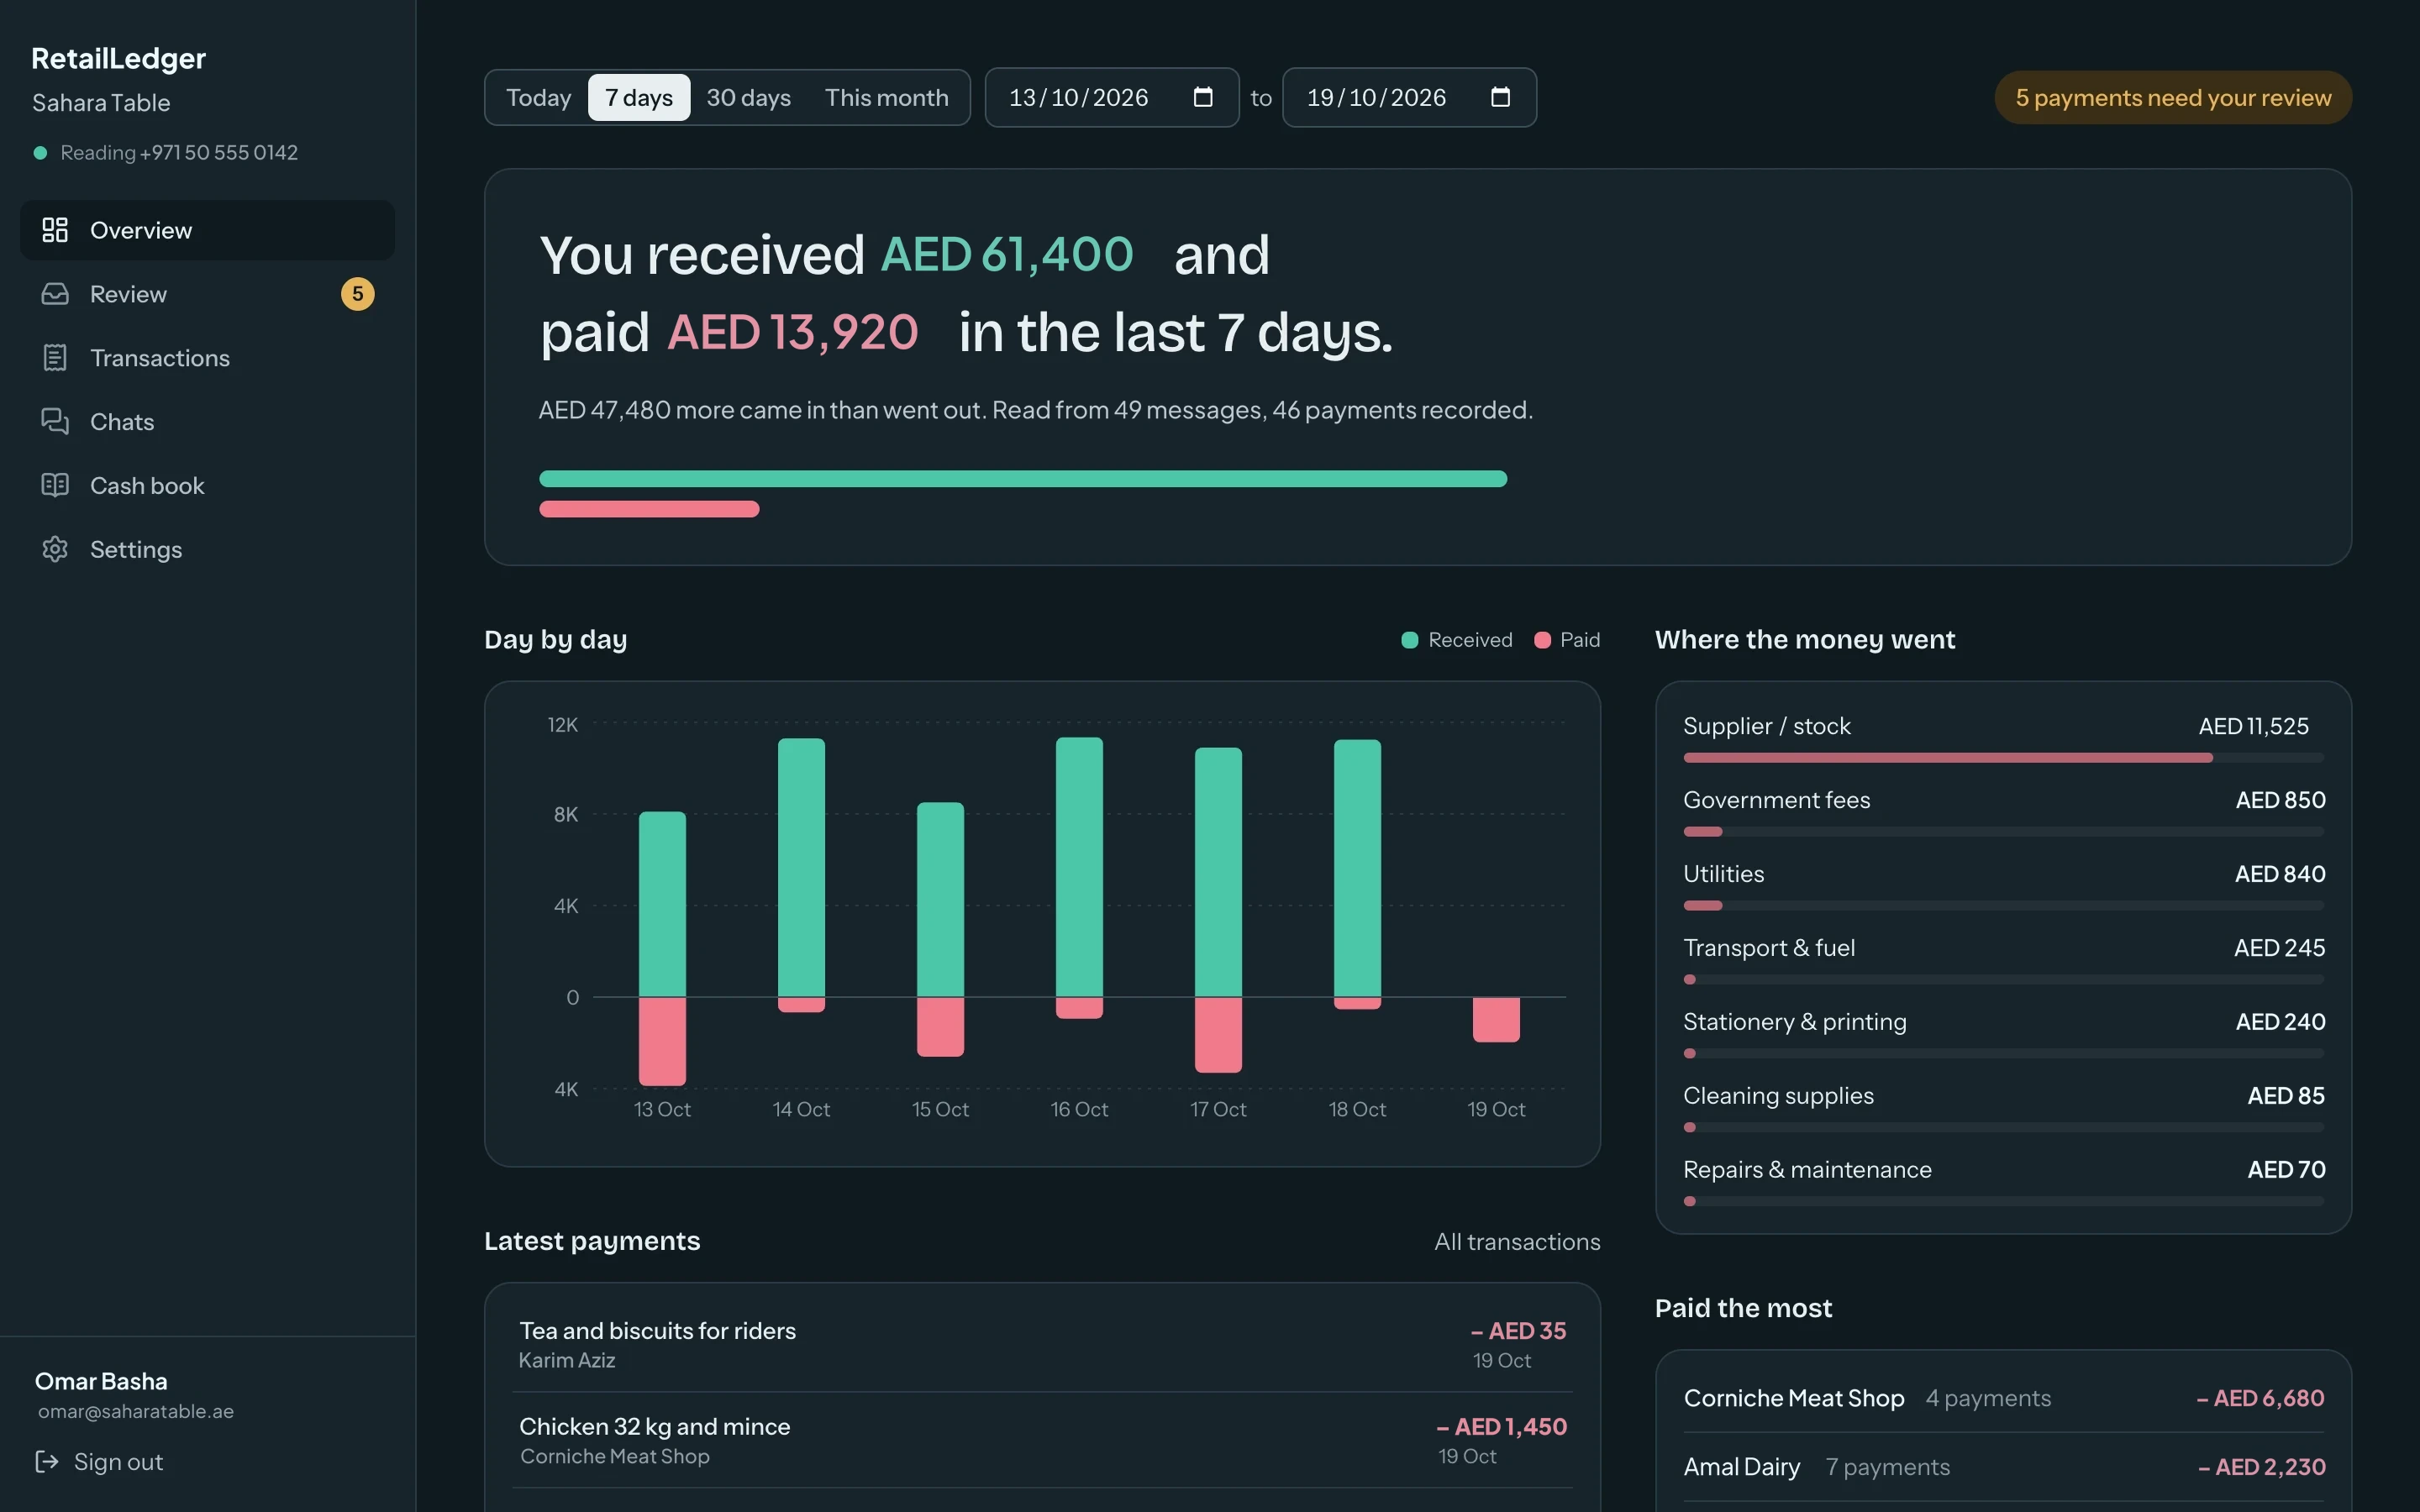
Task: Select the 7 days range
Action: point(639,98)
